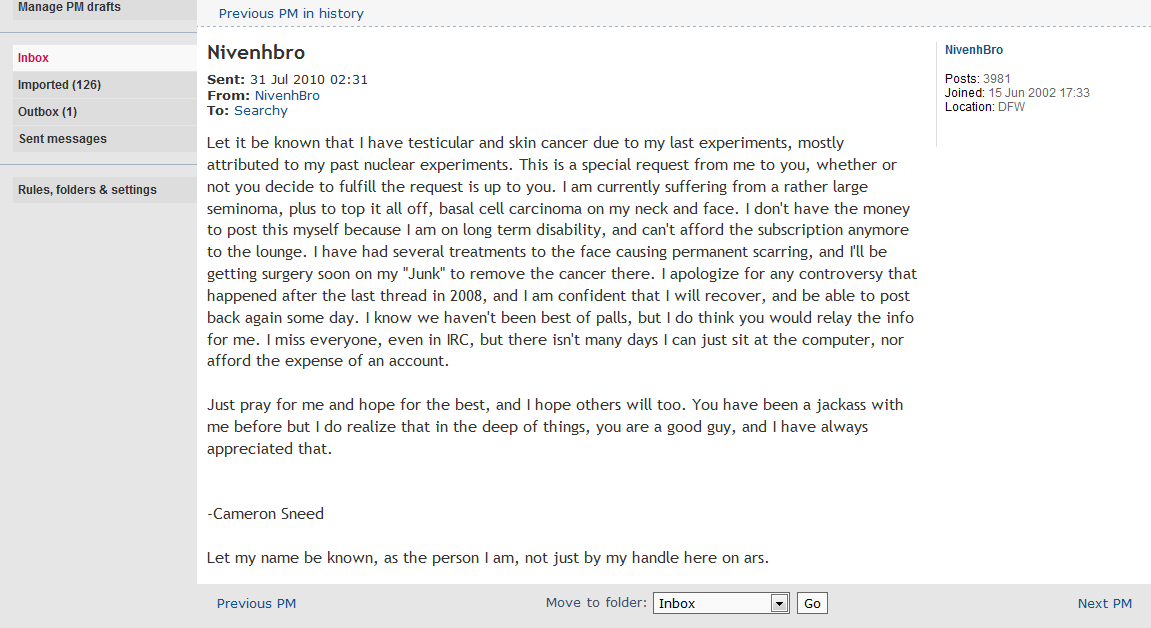Open Sent messages folder

point(62,139)
